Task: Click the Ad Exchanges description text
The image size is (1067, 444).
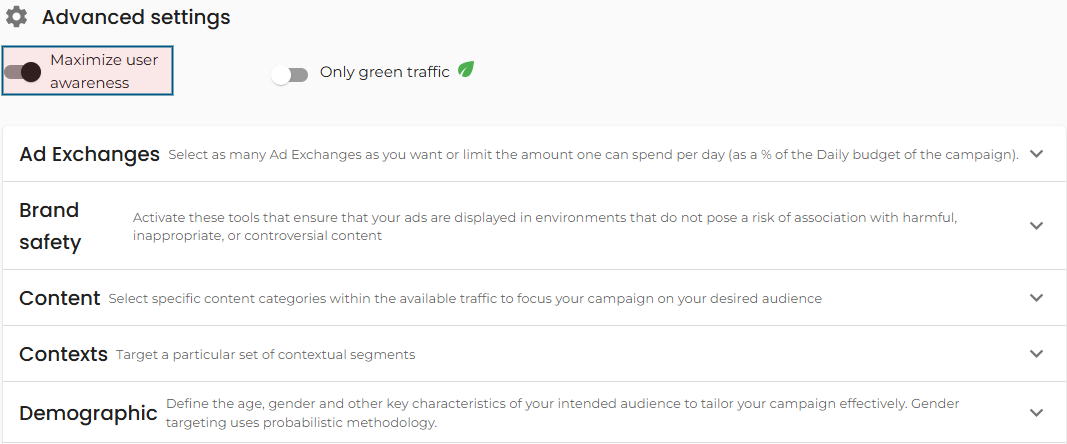Action: [x=593, y=155]
